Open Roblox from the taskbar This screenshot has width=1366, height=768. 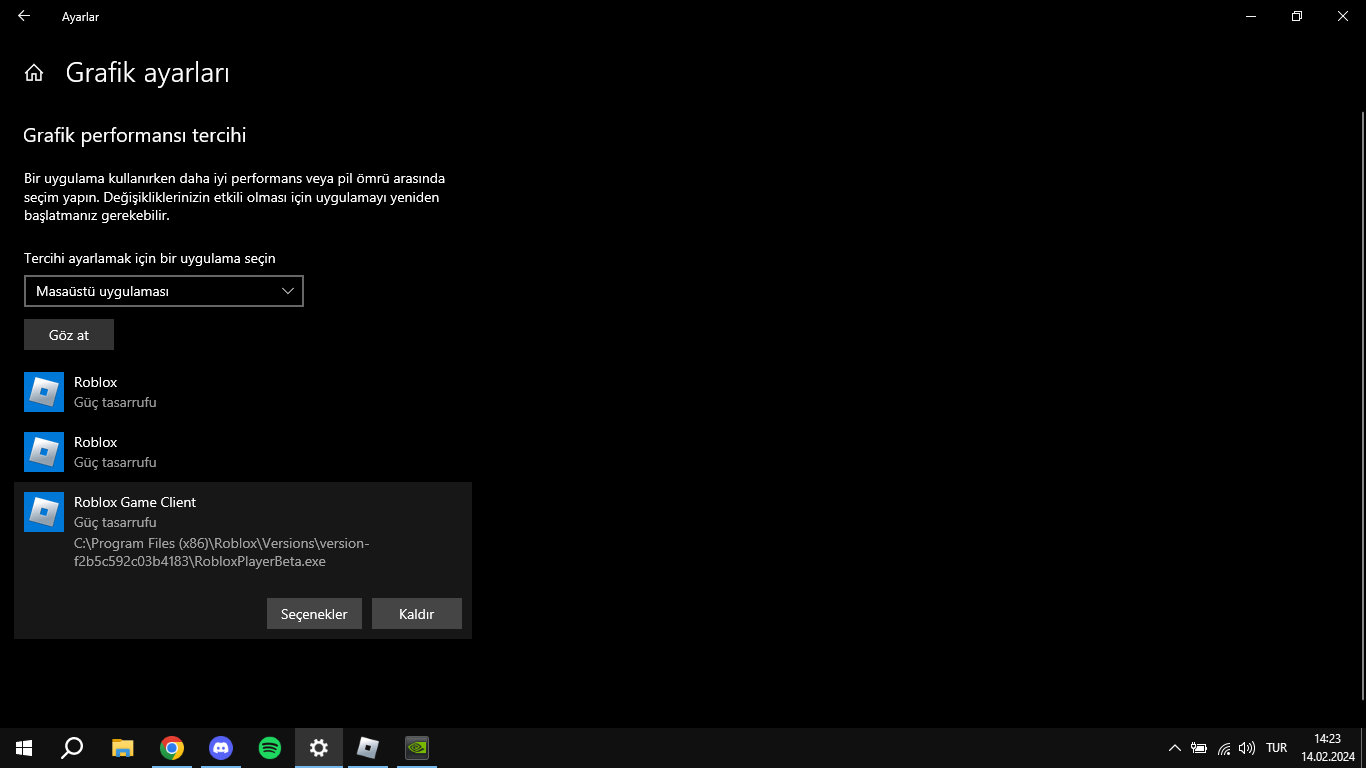(x=368, y=748)
